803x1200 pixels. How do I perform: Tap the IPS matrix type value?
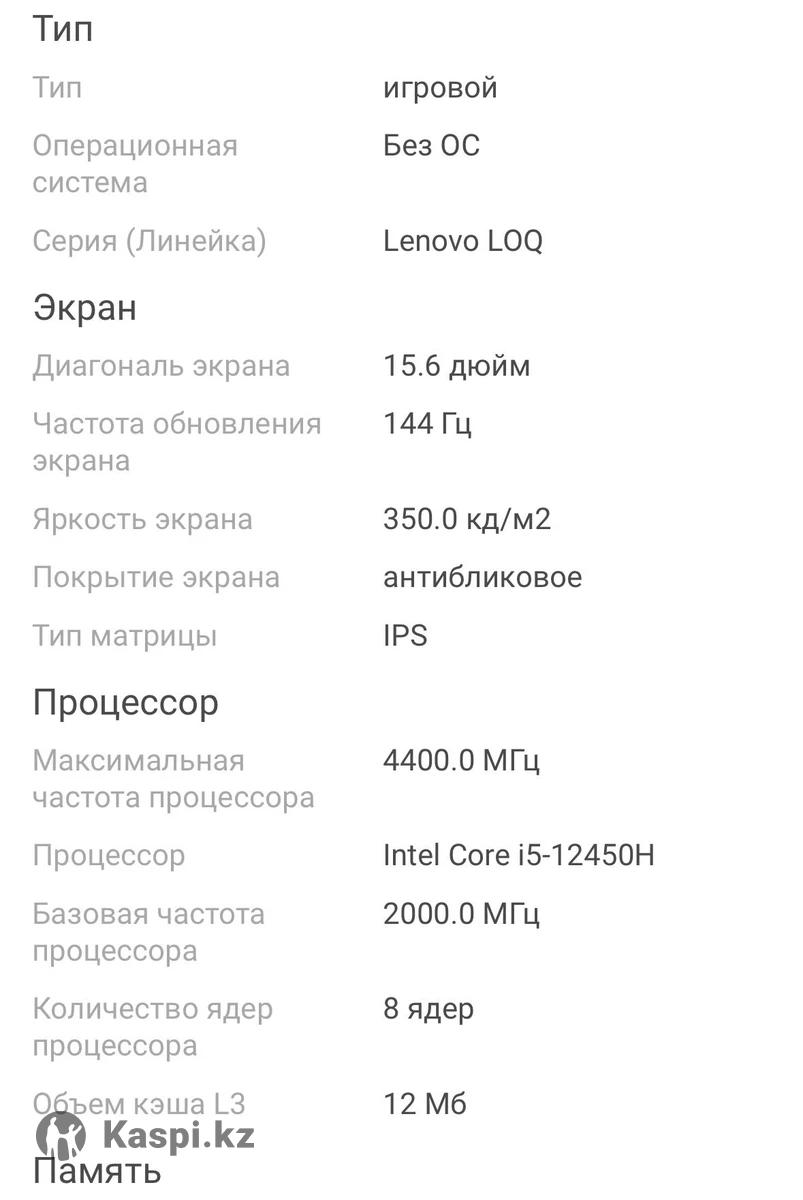coord(405,636)
